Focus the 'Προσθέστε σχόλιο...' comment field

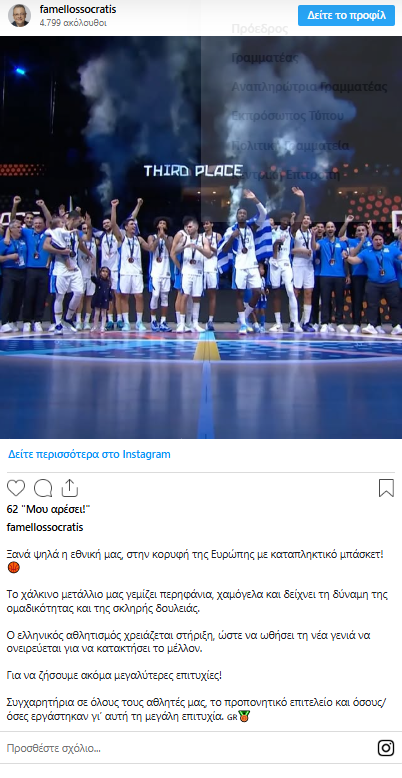click(189, 748)
